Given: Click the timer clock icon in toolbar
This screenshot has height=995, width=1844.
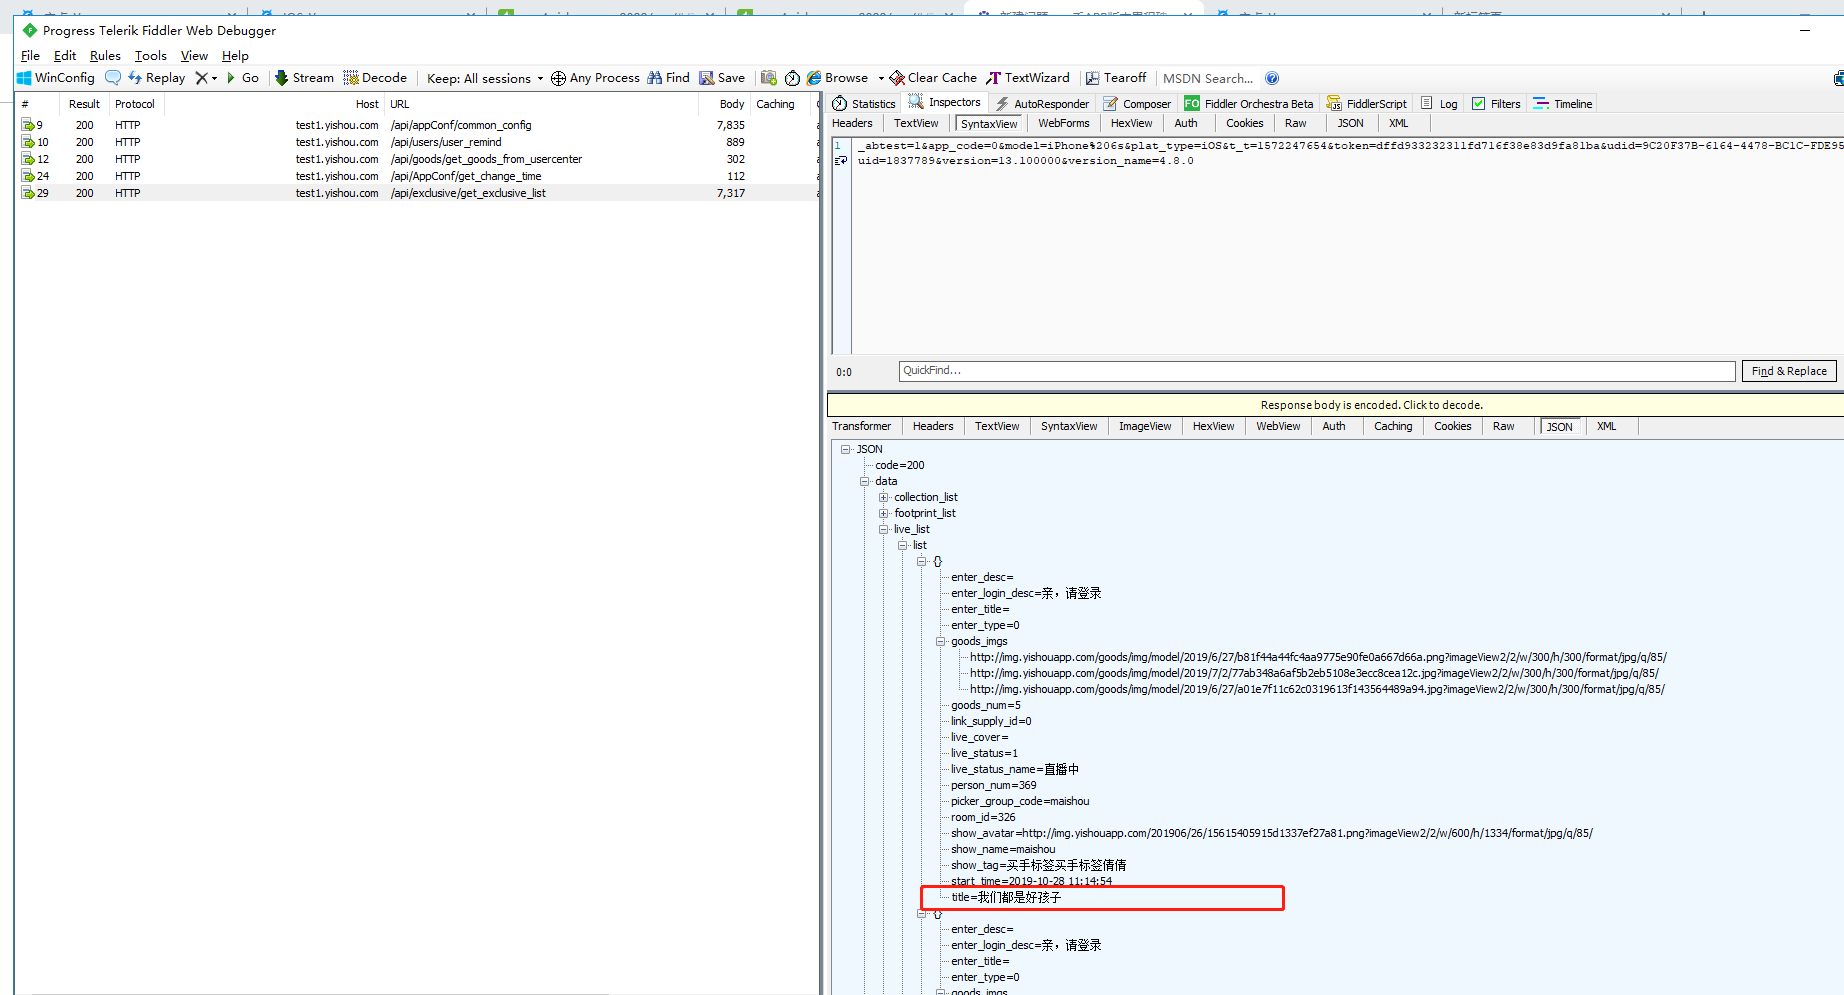Looking at the screenshot, I should (x=792, y=78).
